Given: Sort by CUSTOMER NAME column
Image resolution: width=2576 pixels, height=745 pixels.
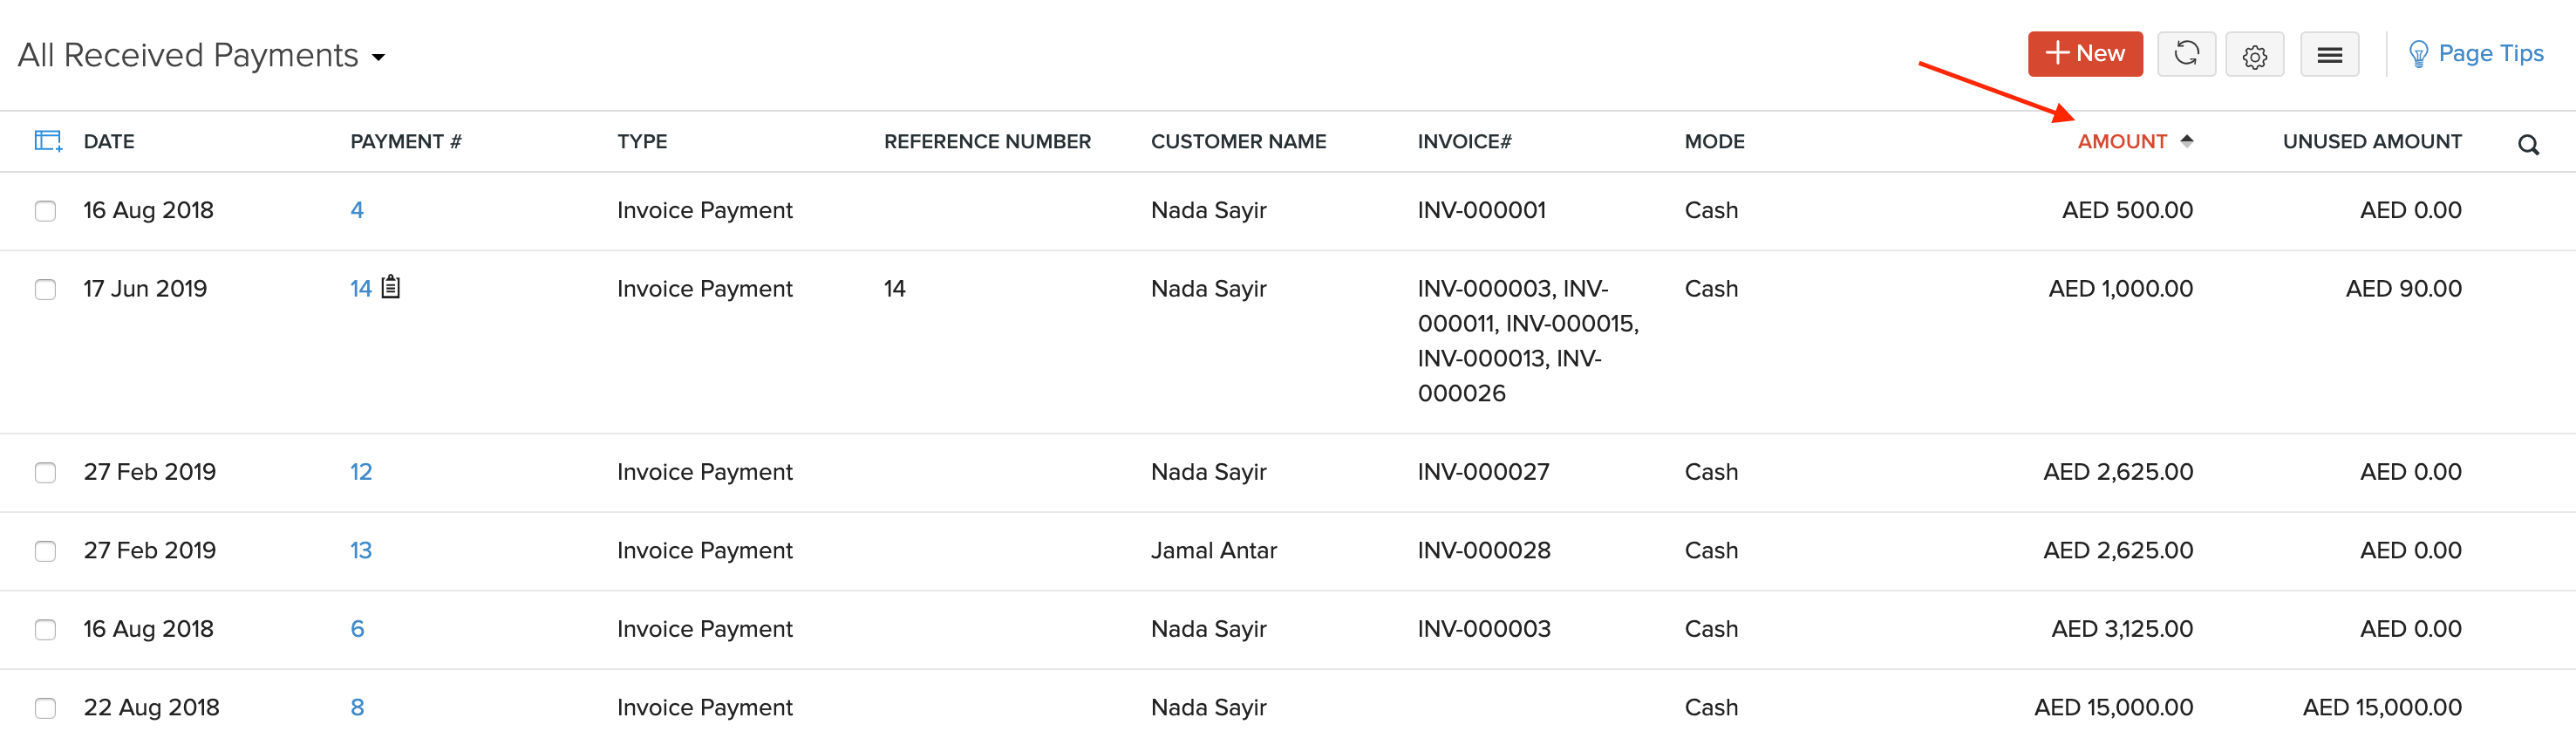Looking at the screenshot, I should [1238, 141].
